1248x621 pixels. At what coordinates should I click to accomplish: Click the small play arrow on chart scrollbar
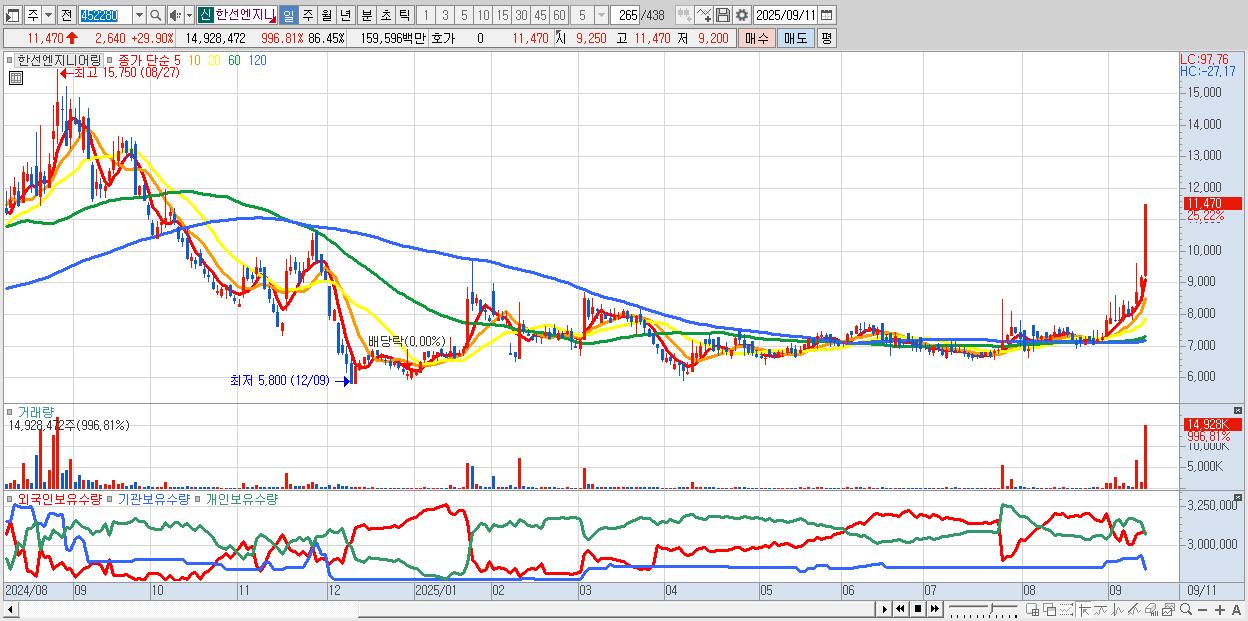(885, 609)
